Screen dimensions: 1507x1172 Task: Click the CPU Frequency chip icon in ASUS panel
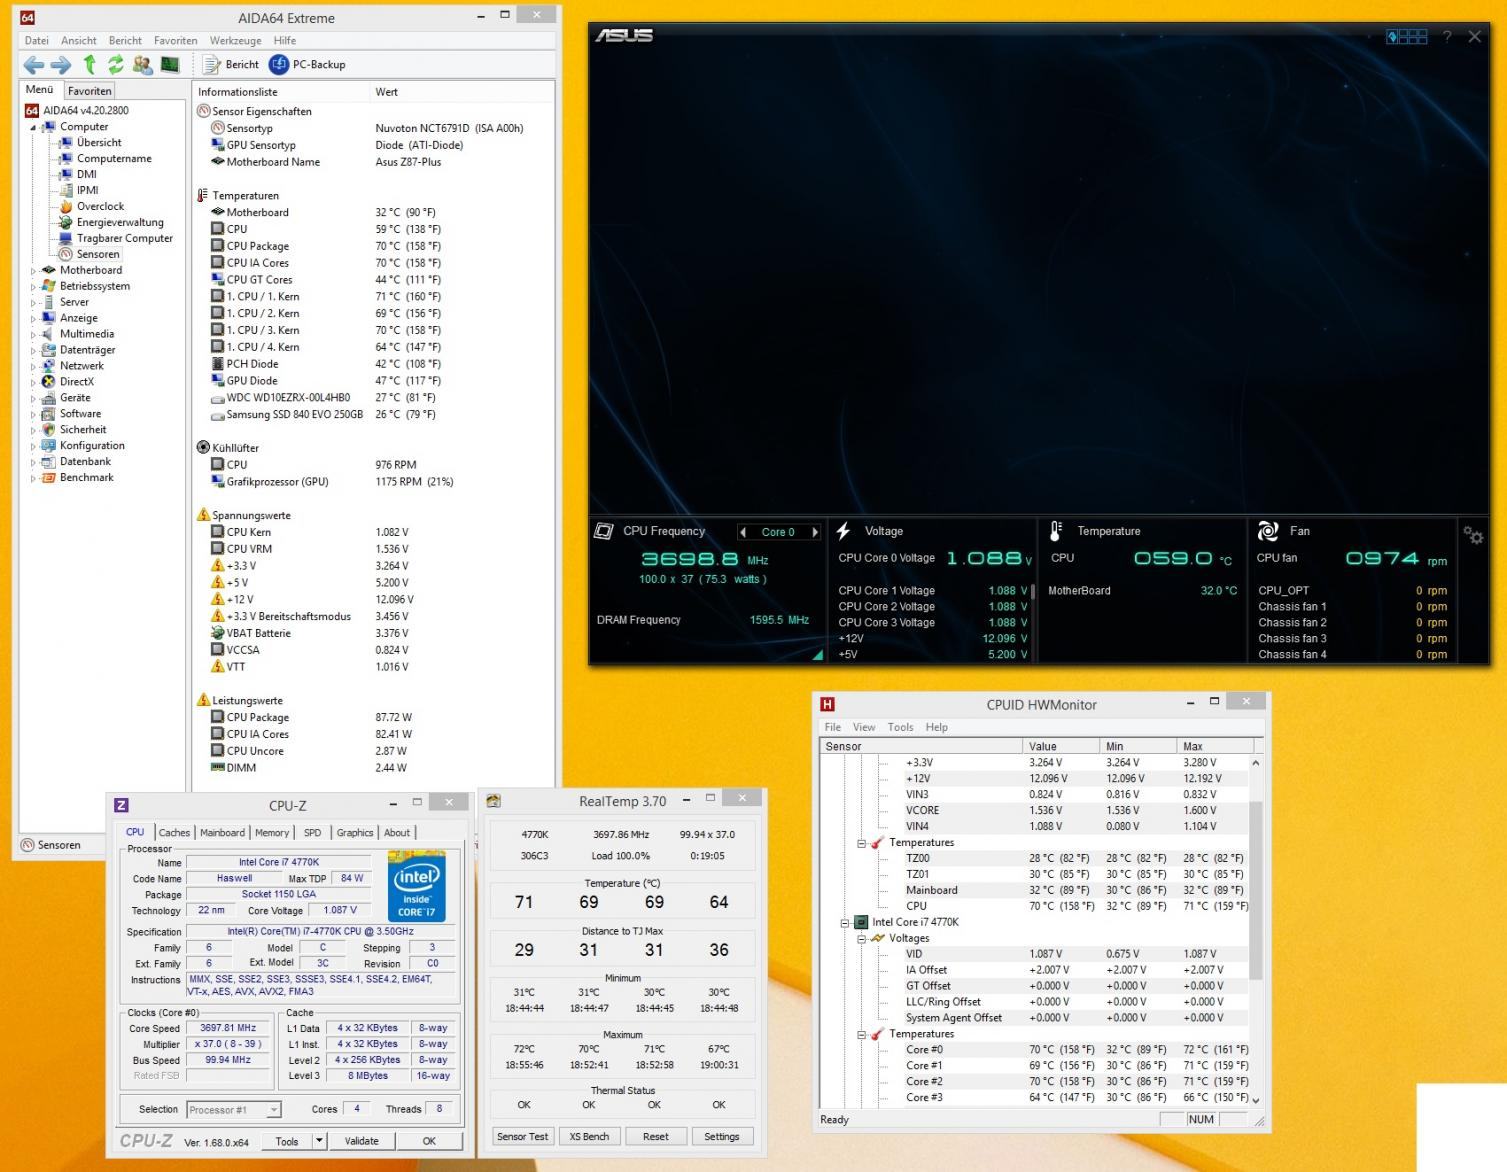603,531
